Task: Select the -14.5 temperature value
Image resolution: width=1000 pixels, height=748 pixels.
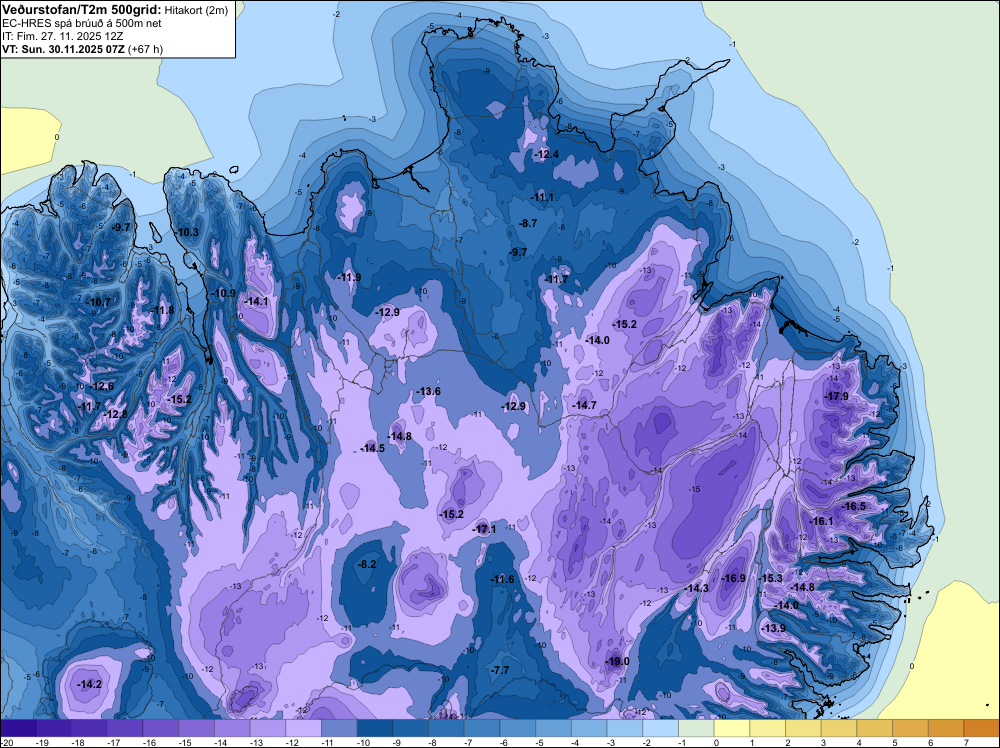Action: coord(372,448)
